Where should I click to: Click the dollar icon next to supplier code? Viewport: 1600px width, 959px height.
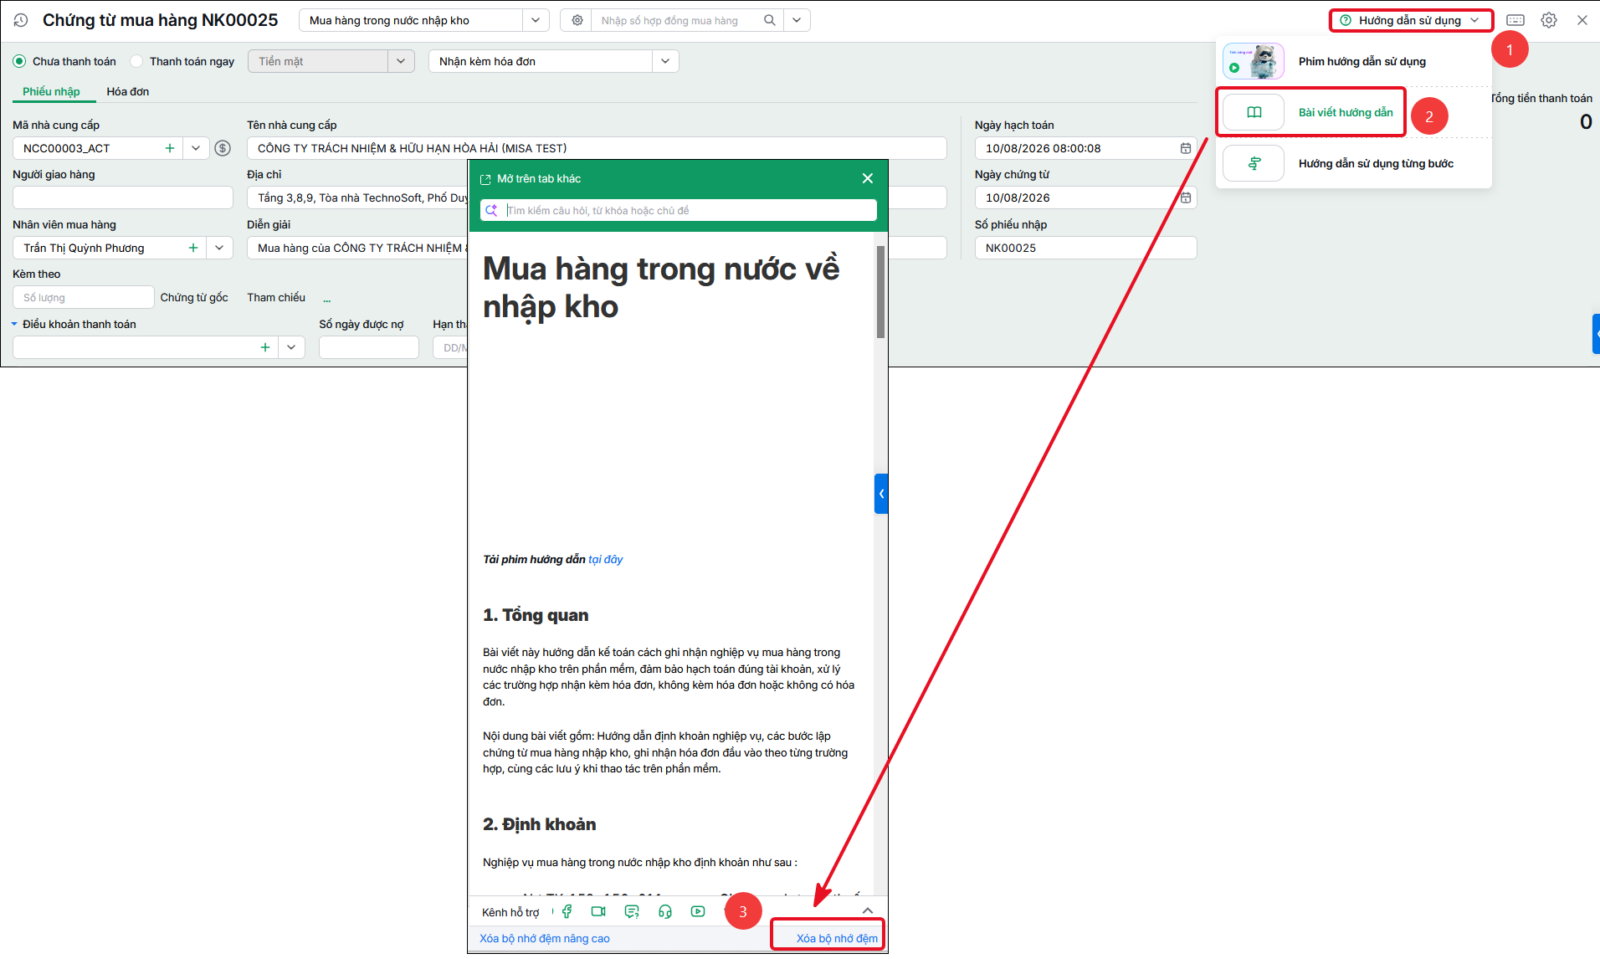tap(223, 148)
